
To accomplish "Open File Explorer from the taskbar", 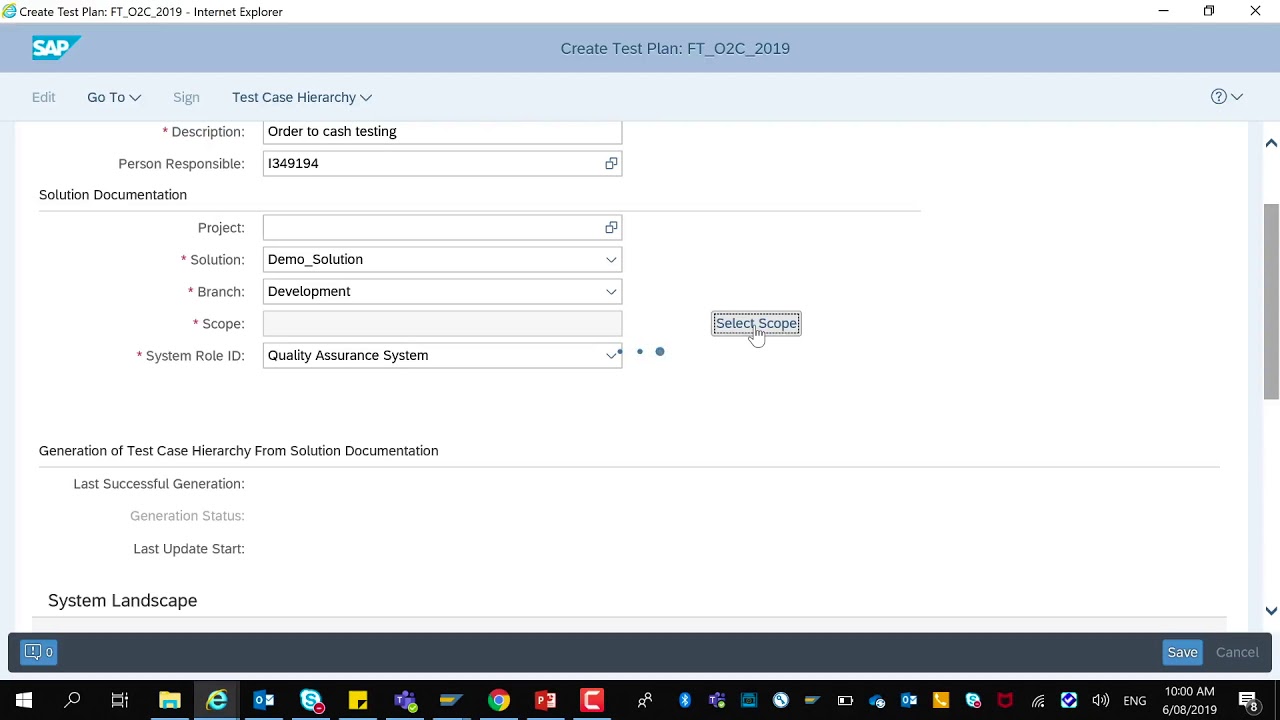I will pos(169,700).
